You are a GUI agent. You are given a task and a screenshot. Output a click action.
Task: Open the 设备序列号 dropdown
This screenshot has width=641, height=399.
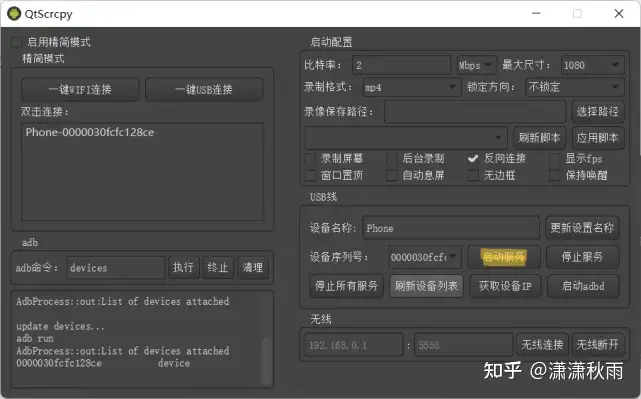point(425,257)
